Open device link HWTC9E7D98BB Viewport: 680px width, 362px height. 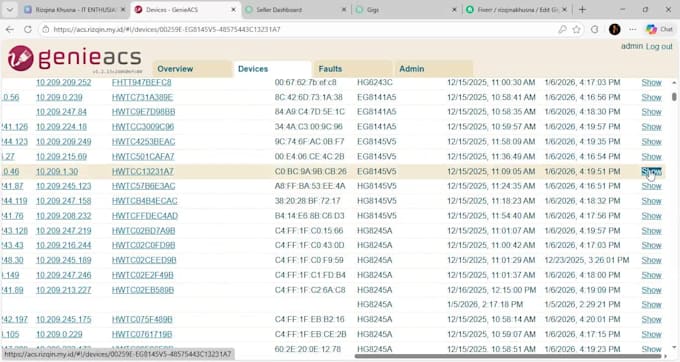point(144,112)
